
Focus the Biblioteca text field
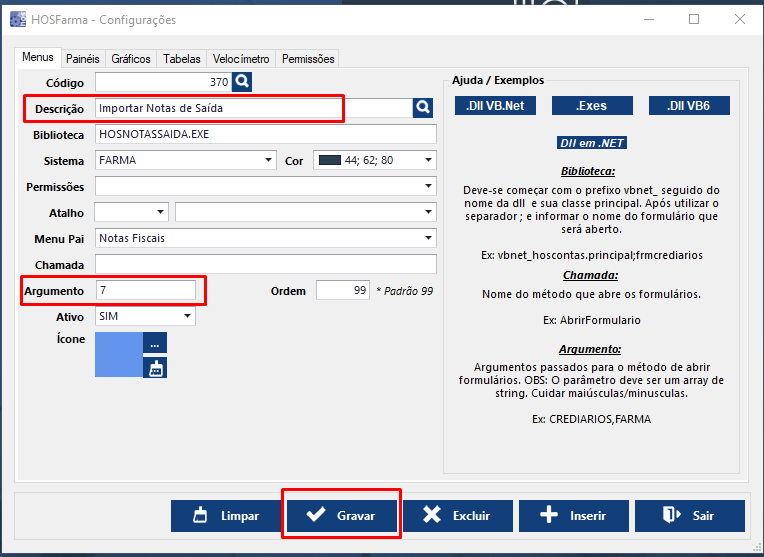point(266,134)
